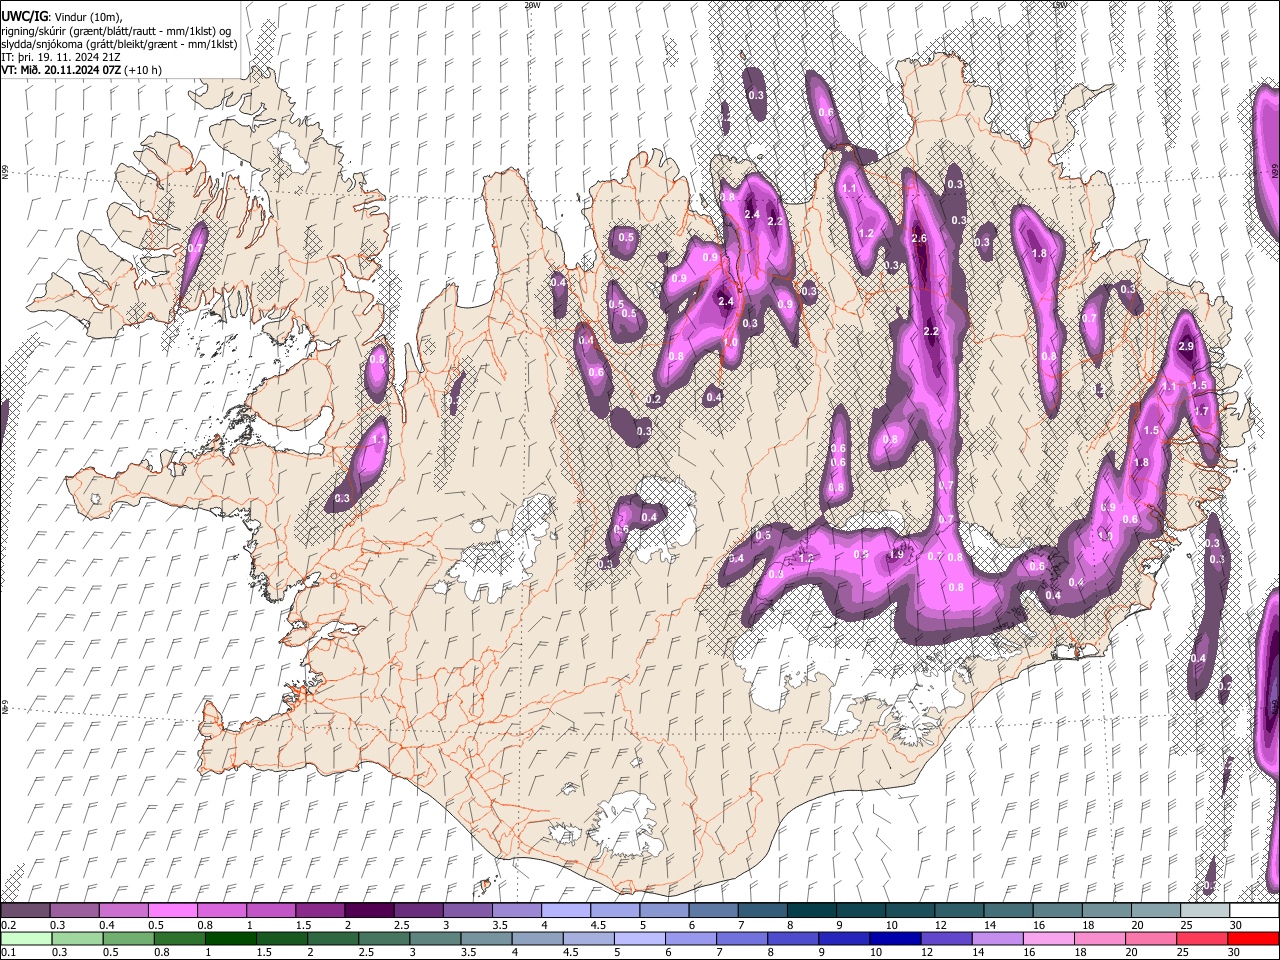Viewport: 1280px width, 960px height.
Task: Click the 1.9 snowfall value on map
Action: 897,555
